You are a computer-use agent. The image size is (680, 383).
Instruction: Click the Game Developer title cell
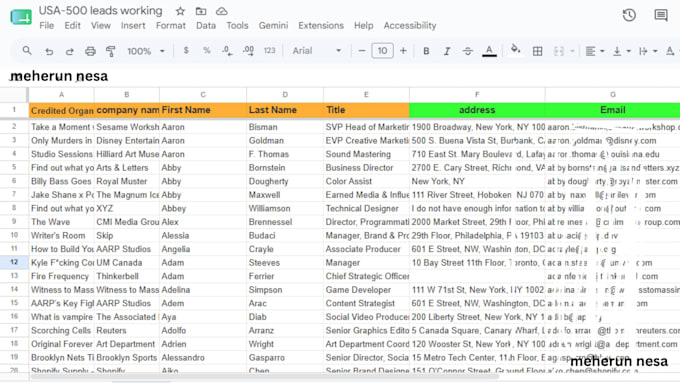point(366,290)
